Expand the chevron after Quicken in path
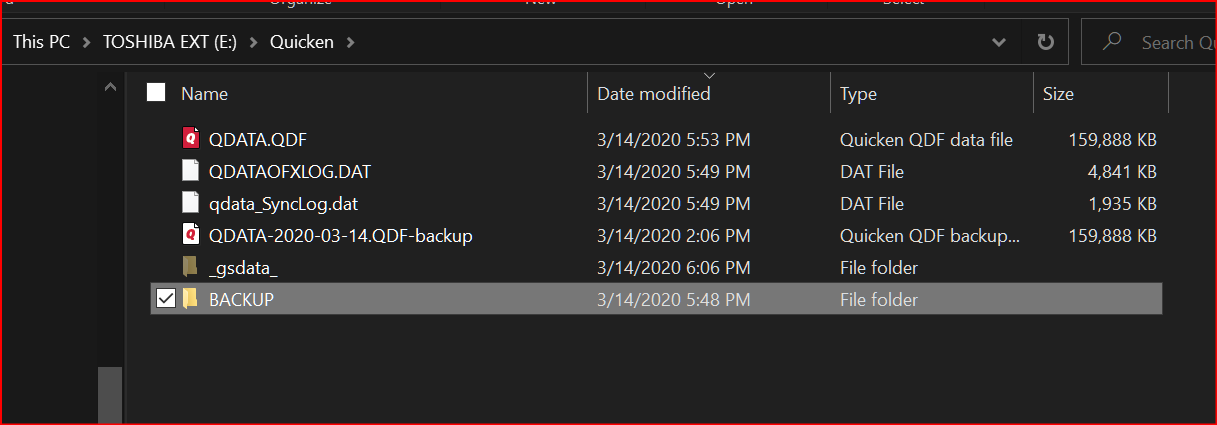This screenshot has width=1217, height=425. 350,43
